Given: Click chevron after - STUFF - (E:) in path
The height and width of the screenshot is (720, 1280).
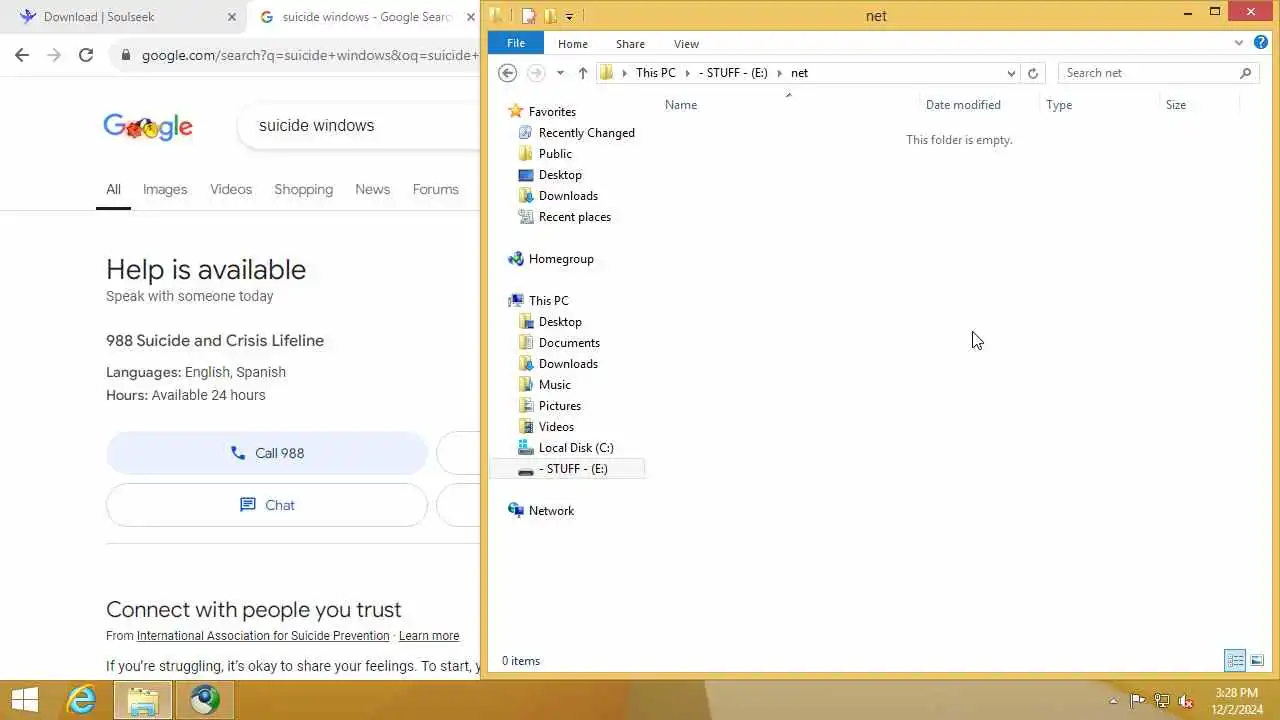Looking at the screenshot, I should click(x=780, y=73).
